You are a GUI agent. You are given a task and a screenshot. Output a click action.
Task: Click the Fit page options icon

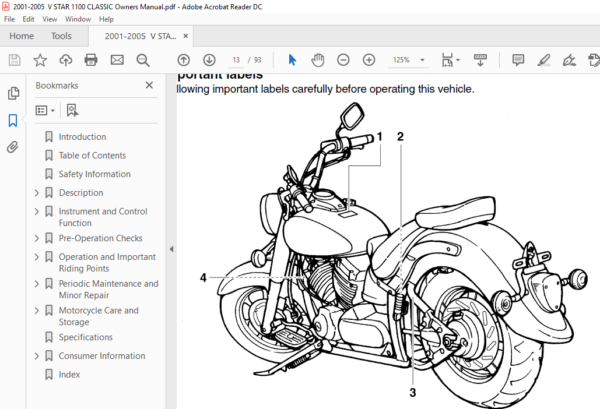(x=448, y=60)
